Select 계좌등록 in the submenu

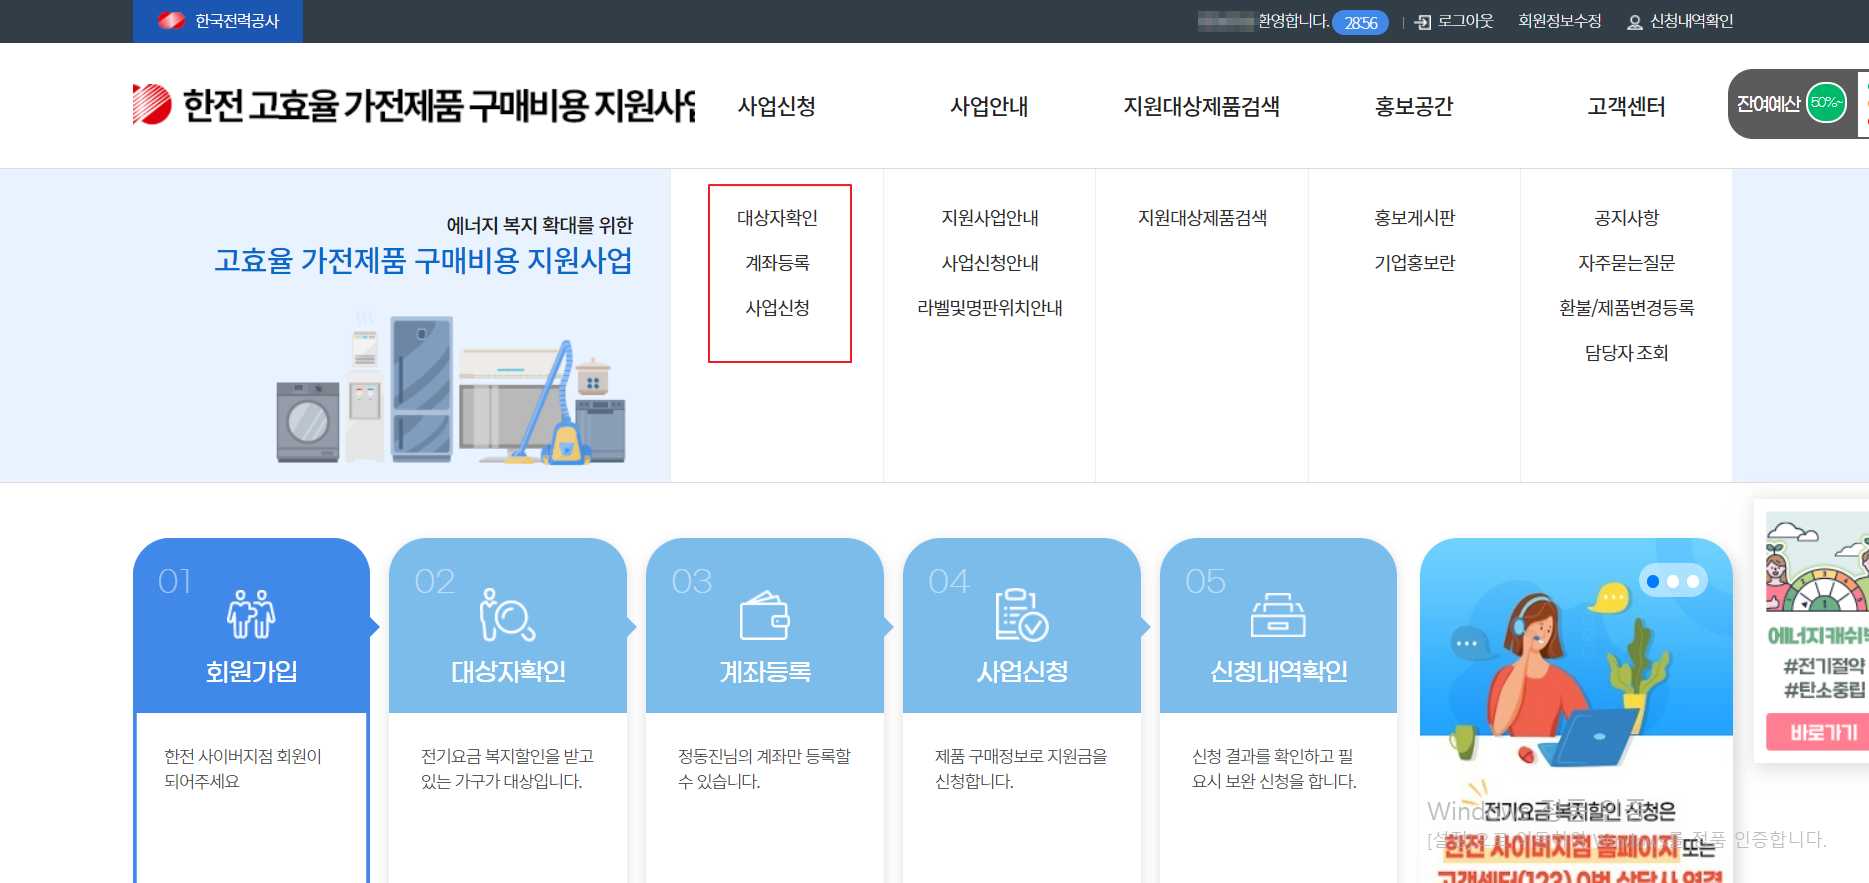click(x=778, y=263)
